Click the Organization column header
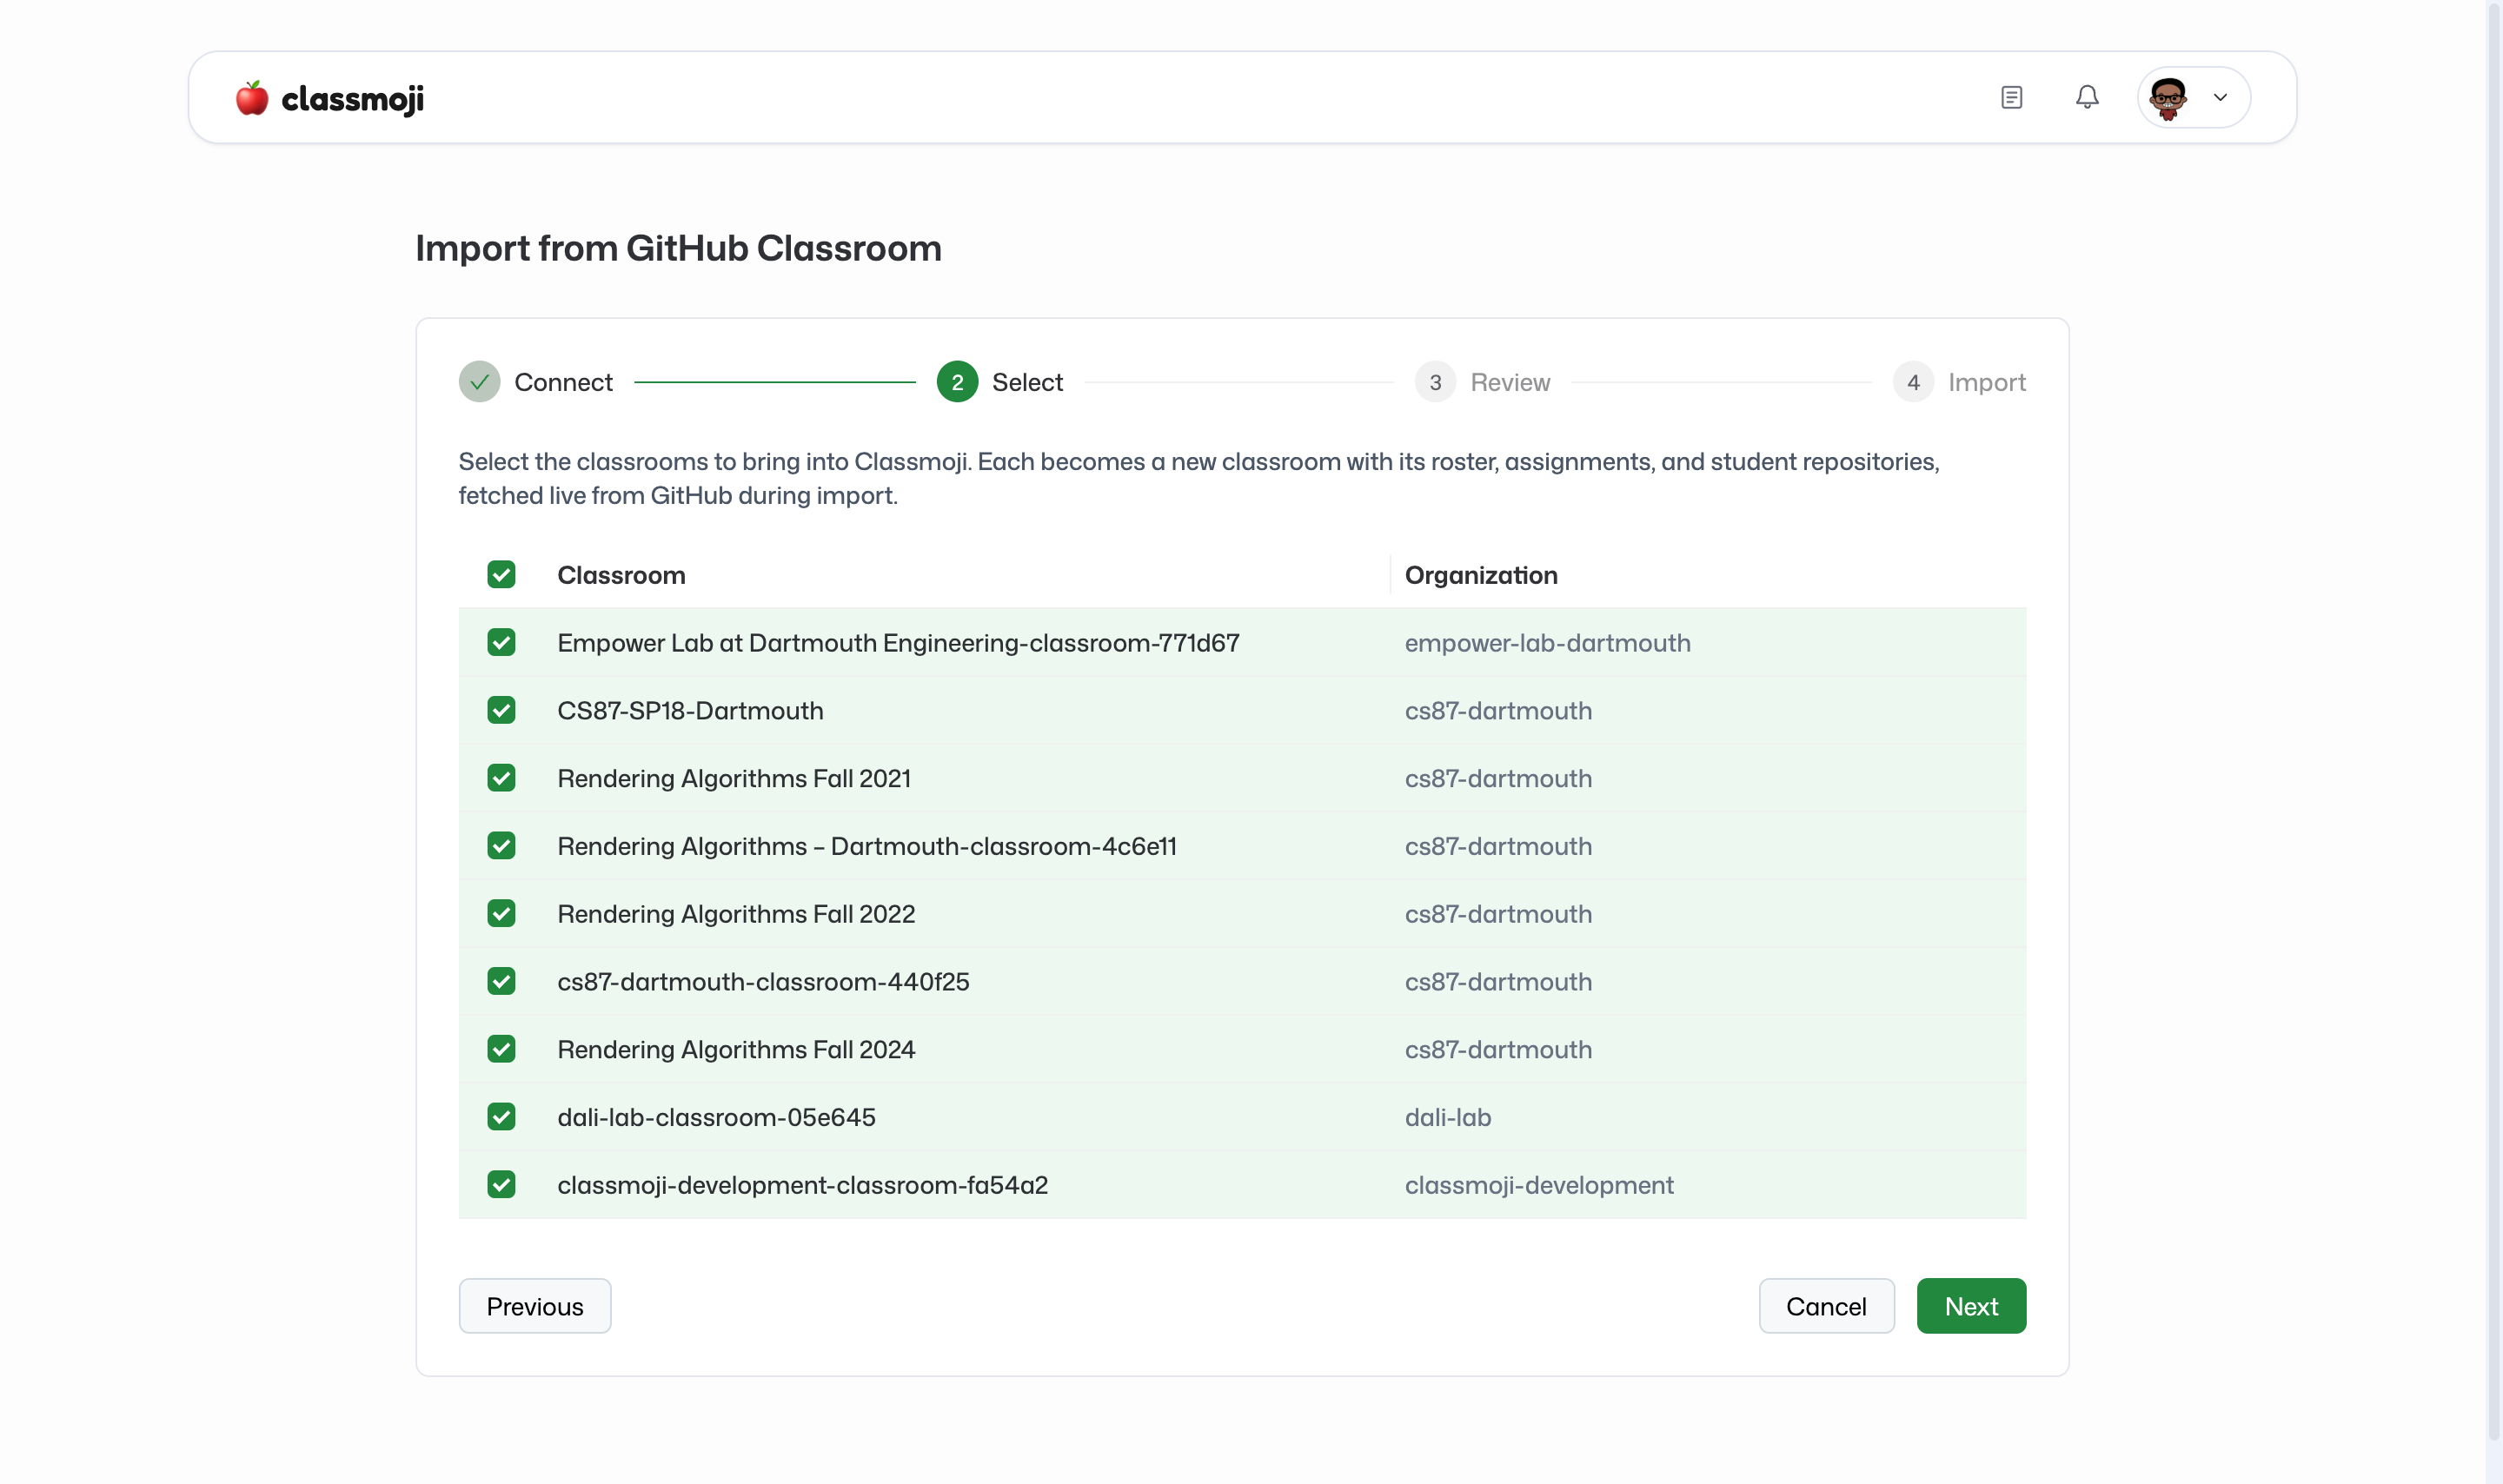The width and height of the screenshot is (2503, 1484). 1481,575
